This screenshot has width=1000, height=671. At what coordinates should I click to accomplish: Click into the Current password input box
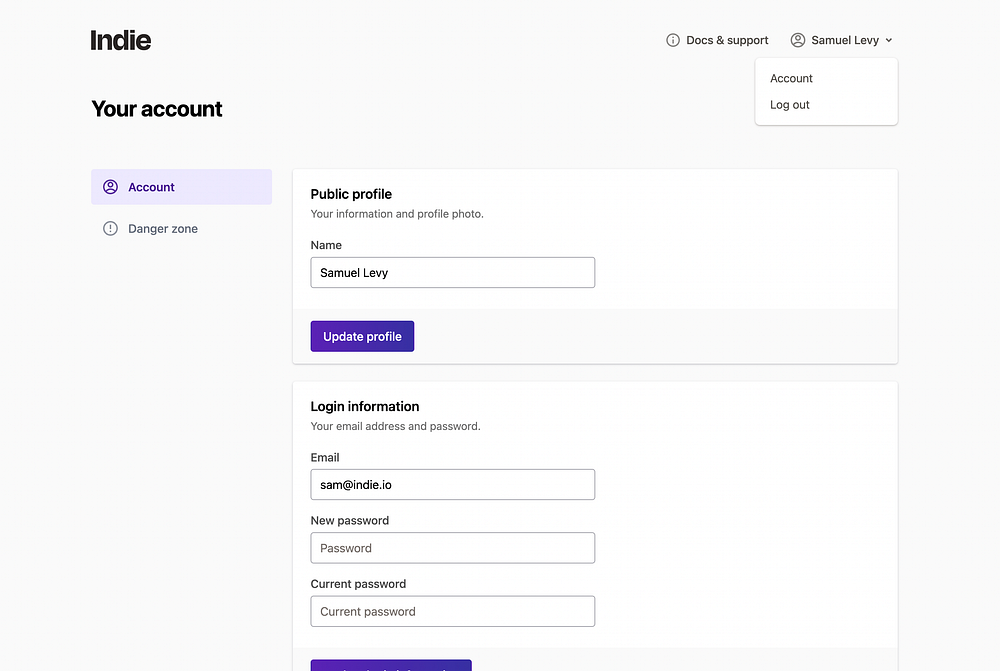(x=453, y=611)
